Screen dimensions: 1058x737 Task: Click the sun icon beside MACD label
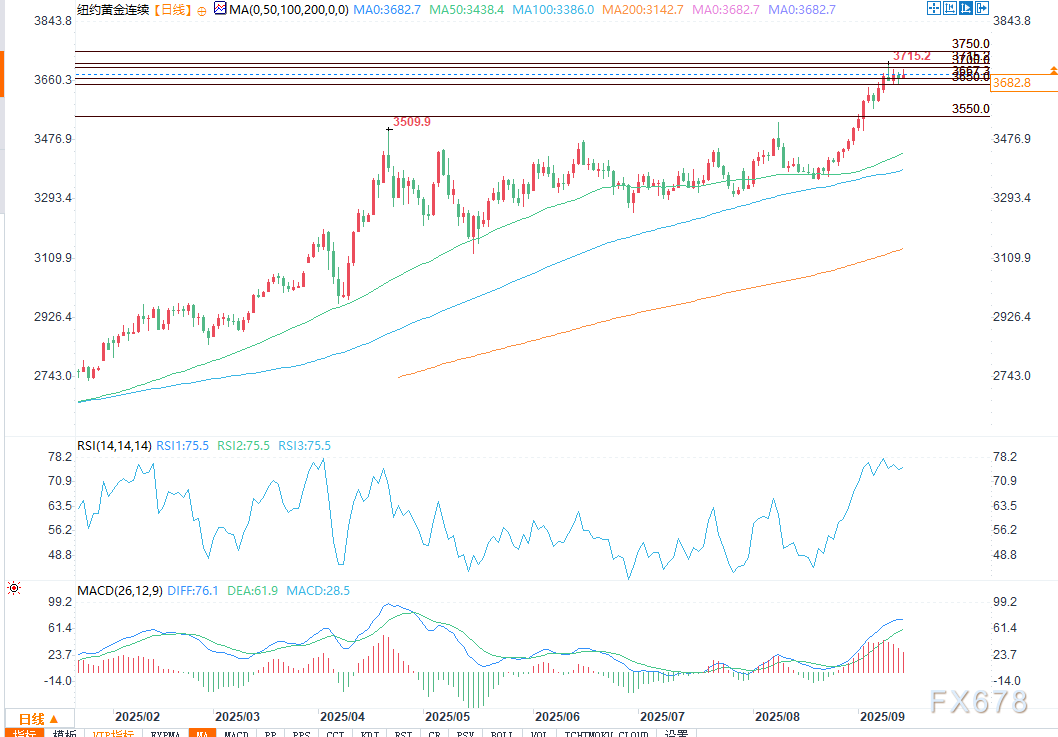[13, 588]
